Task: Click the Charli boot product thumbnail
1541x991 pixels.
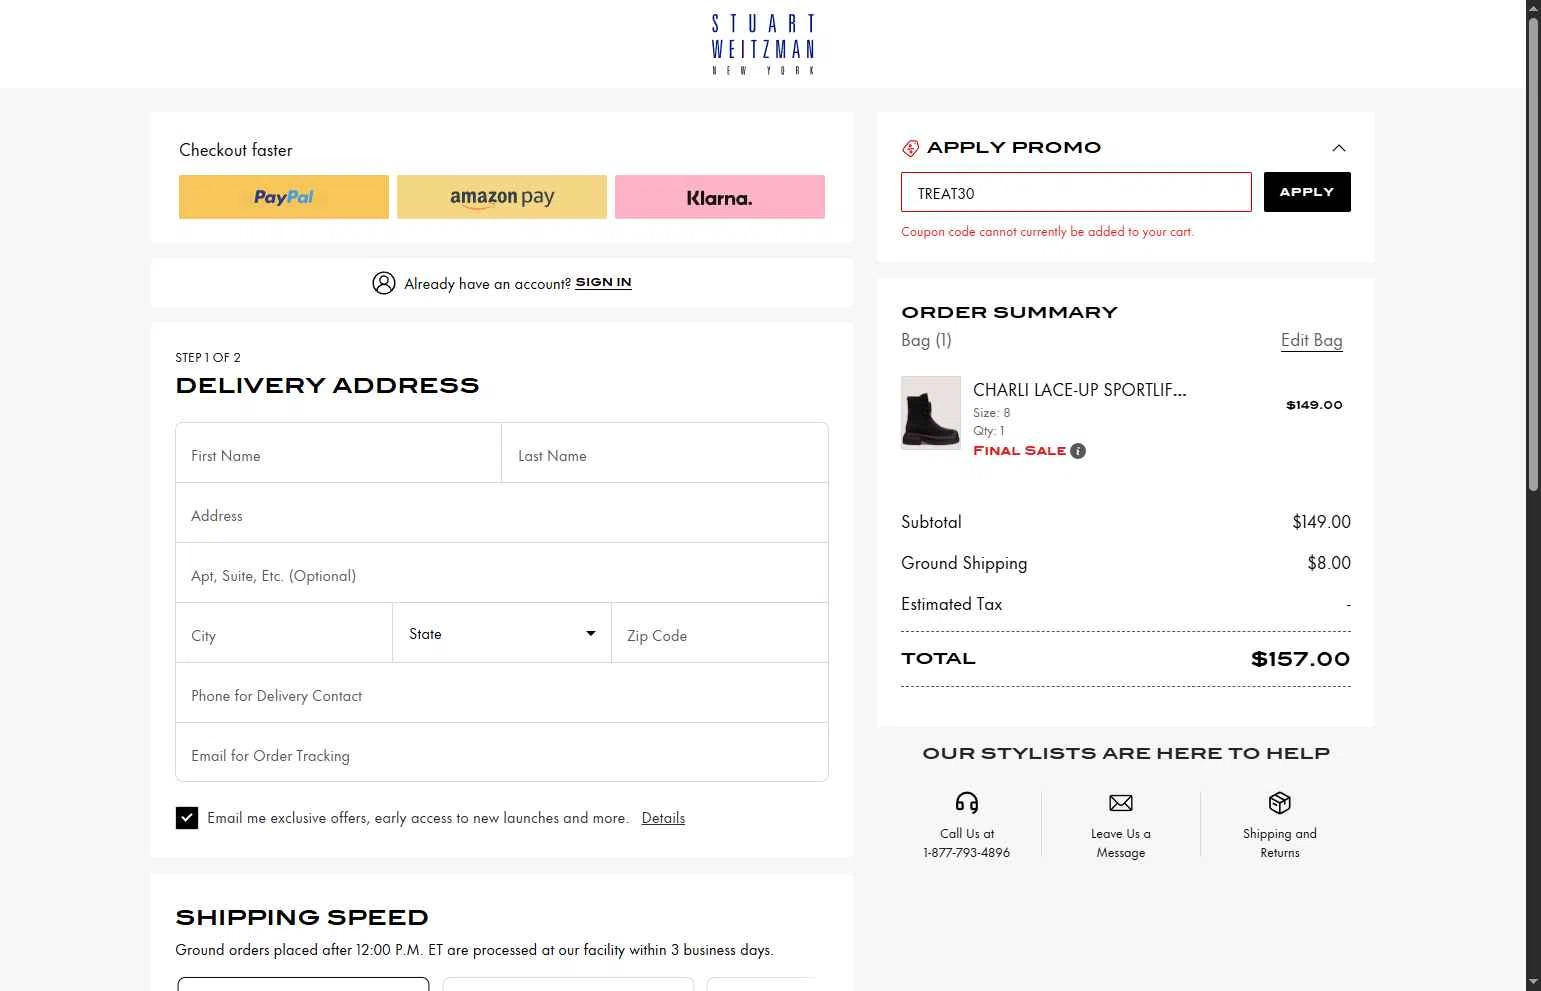Action: point(931,413)
